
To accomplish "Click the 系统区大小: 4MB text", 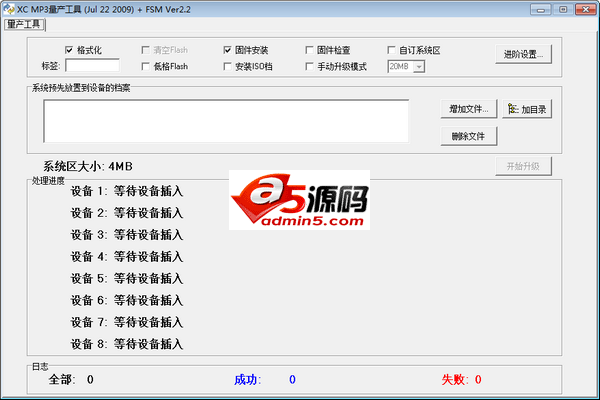I will 88,167.
